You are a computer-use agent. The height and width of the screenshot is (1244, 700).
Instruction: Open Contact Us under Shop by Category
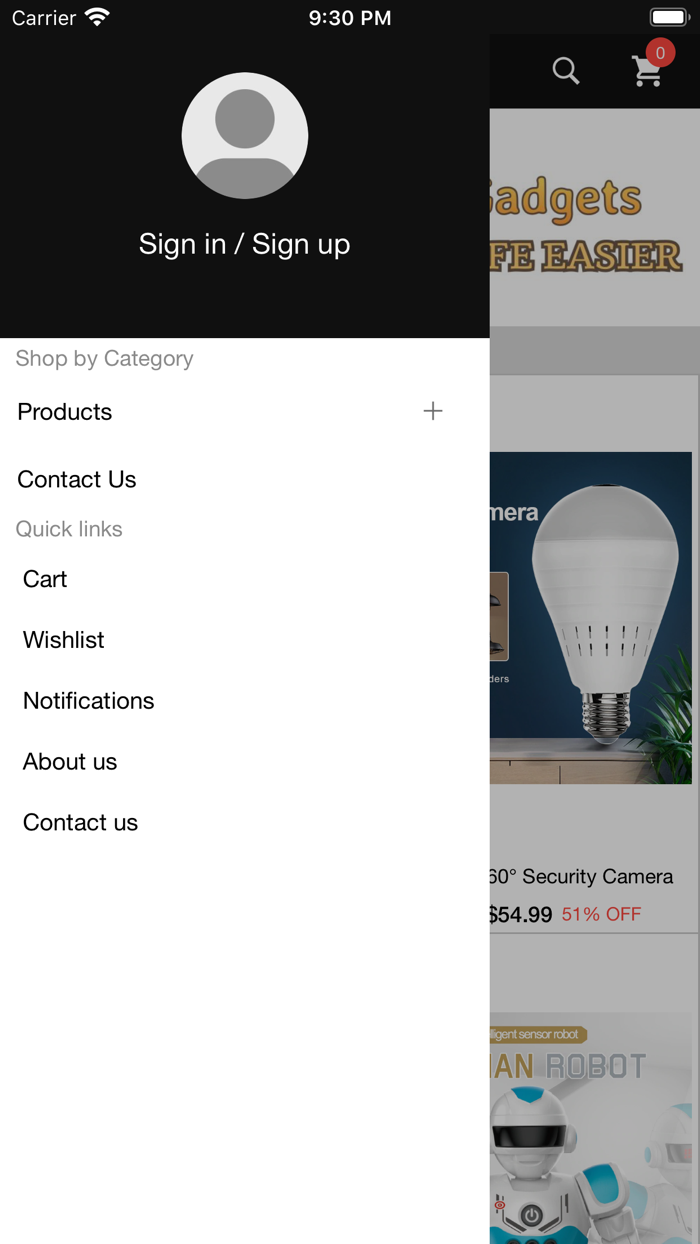coord(77,480)
